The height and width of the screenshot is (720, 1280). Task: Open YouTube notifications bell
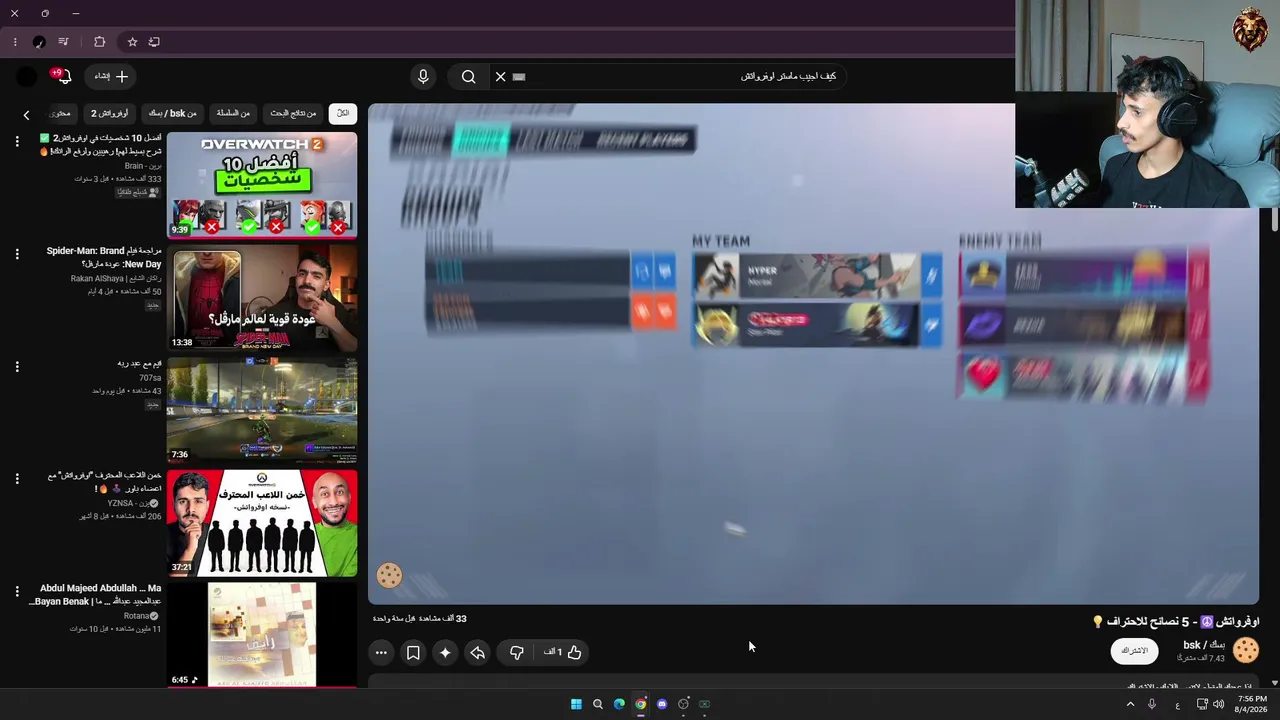63,76
